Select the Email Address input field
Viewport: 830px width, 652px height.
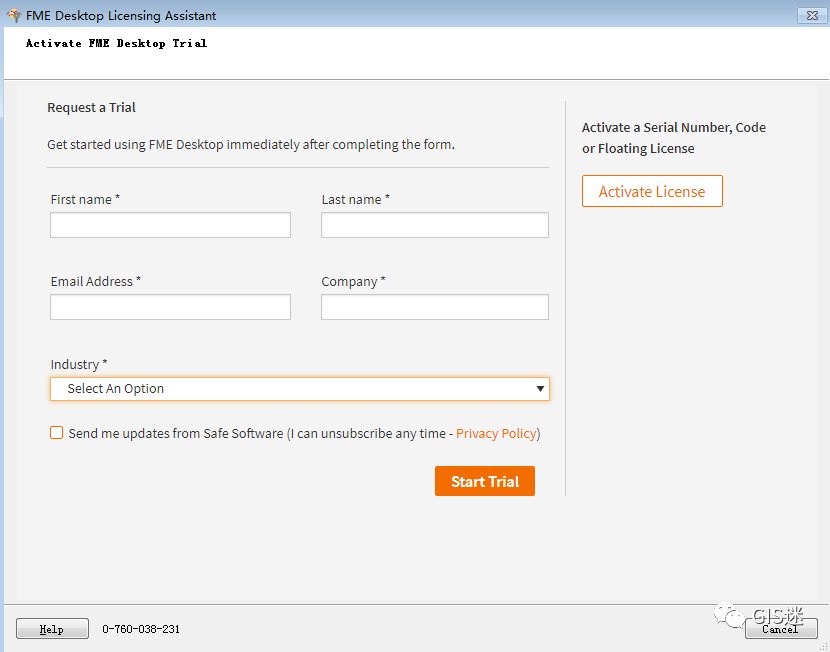170,307
